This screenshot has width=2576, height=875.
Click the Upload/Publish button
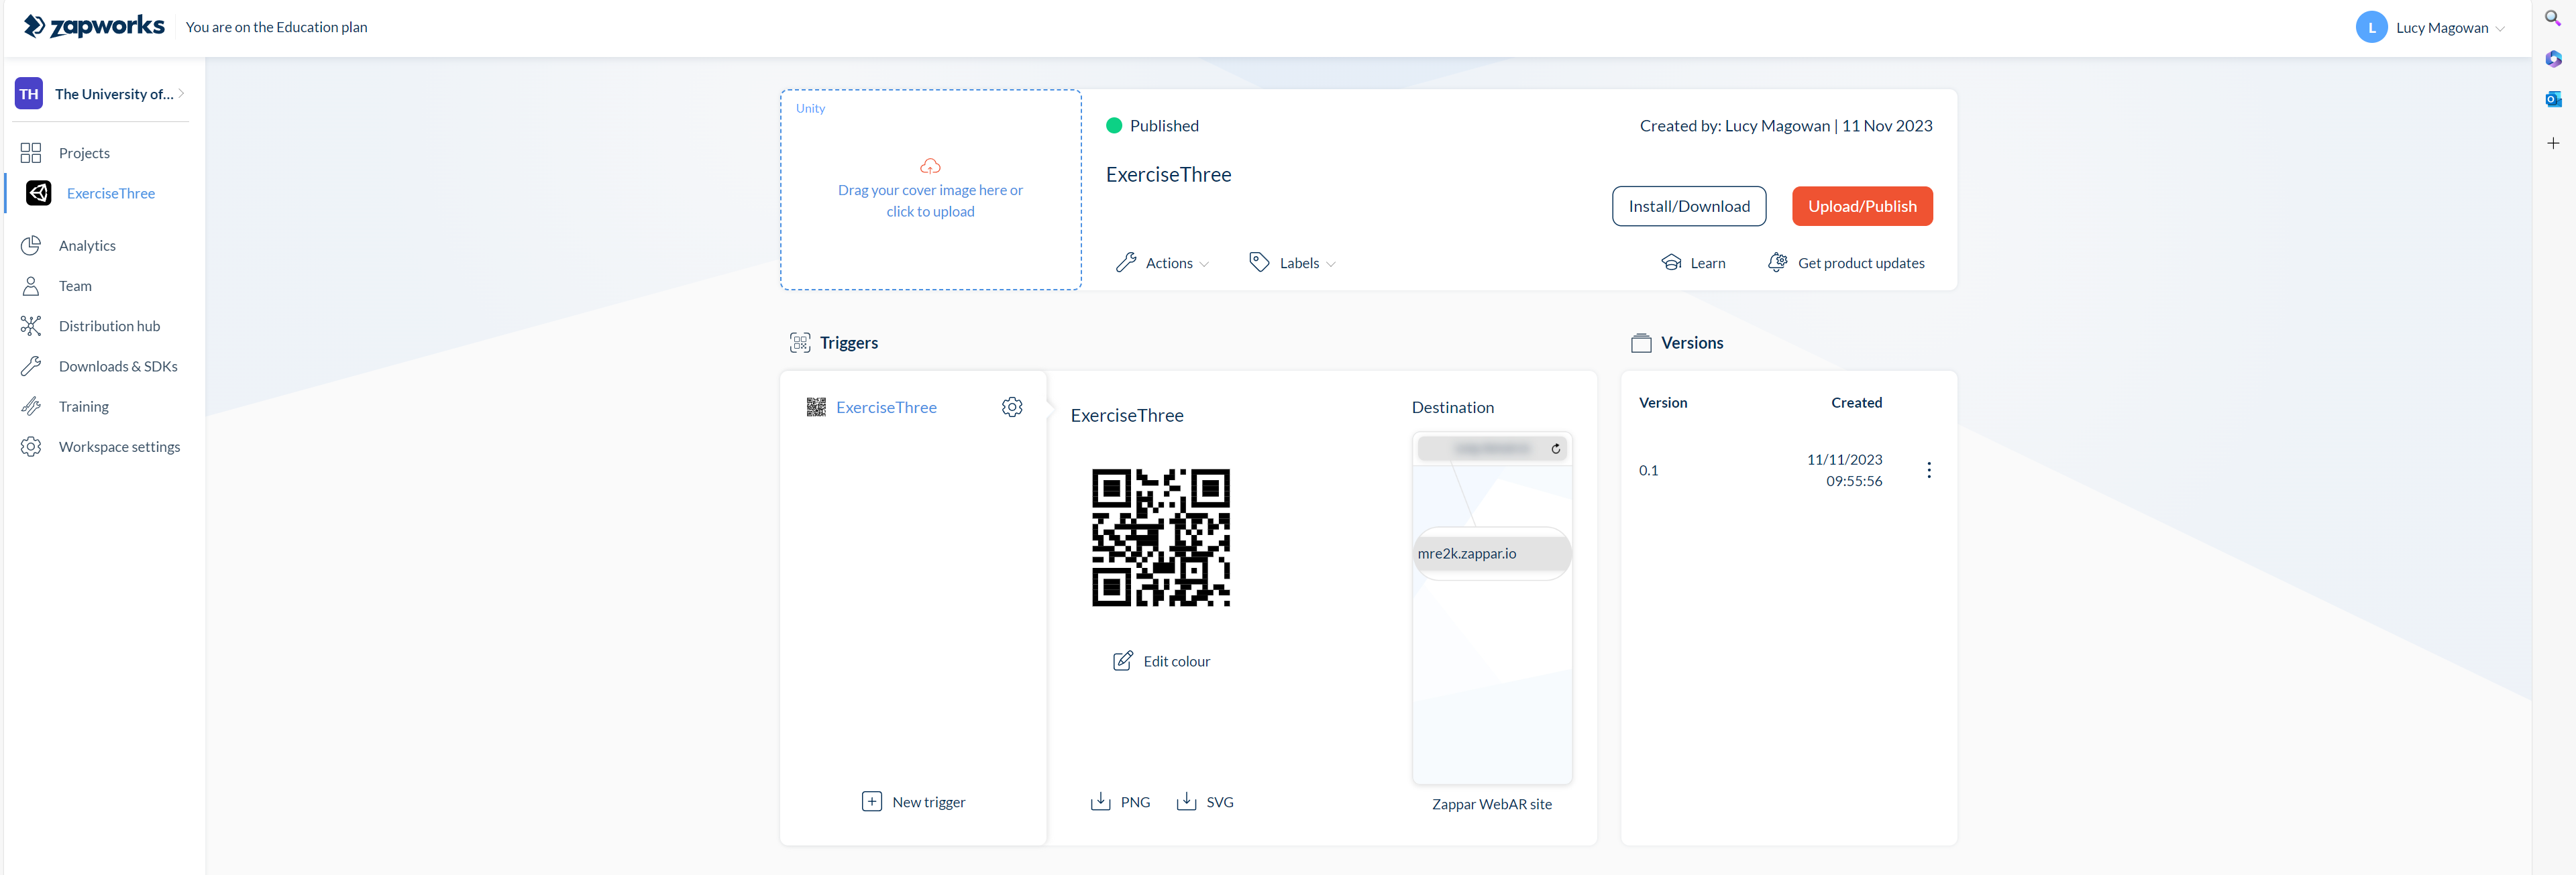click(1862, 206)
